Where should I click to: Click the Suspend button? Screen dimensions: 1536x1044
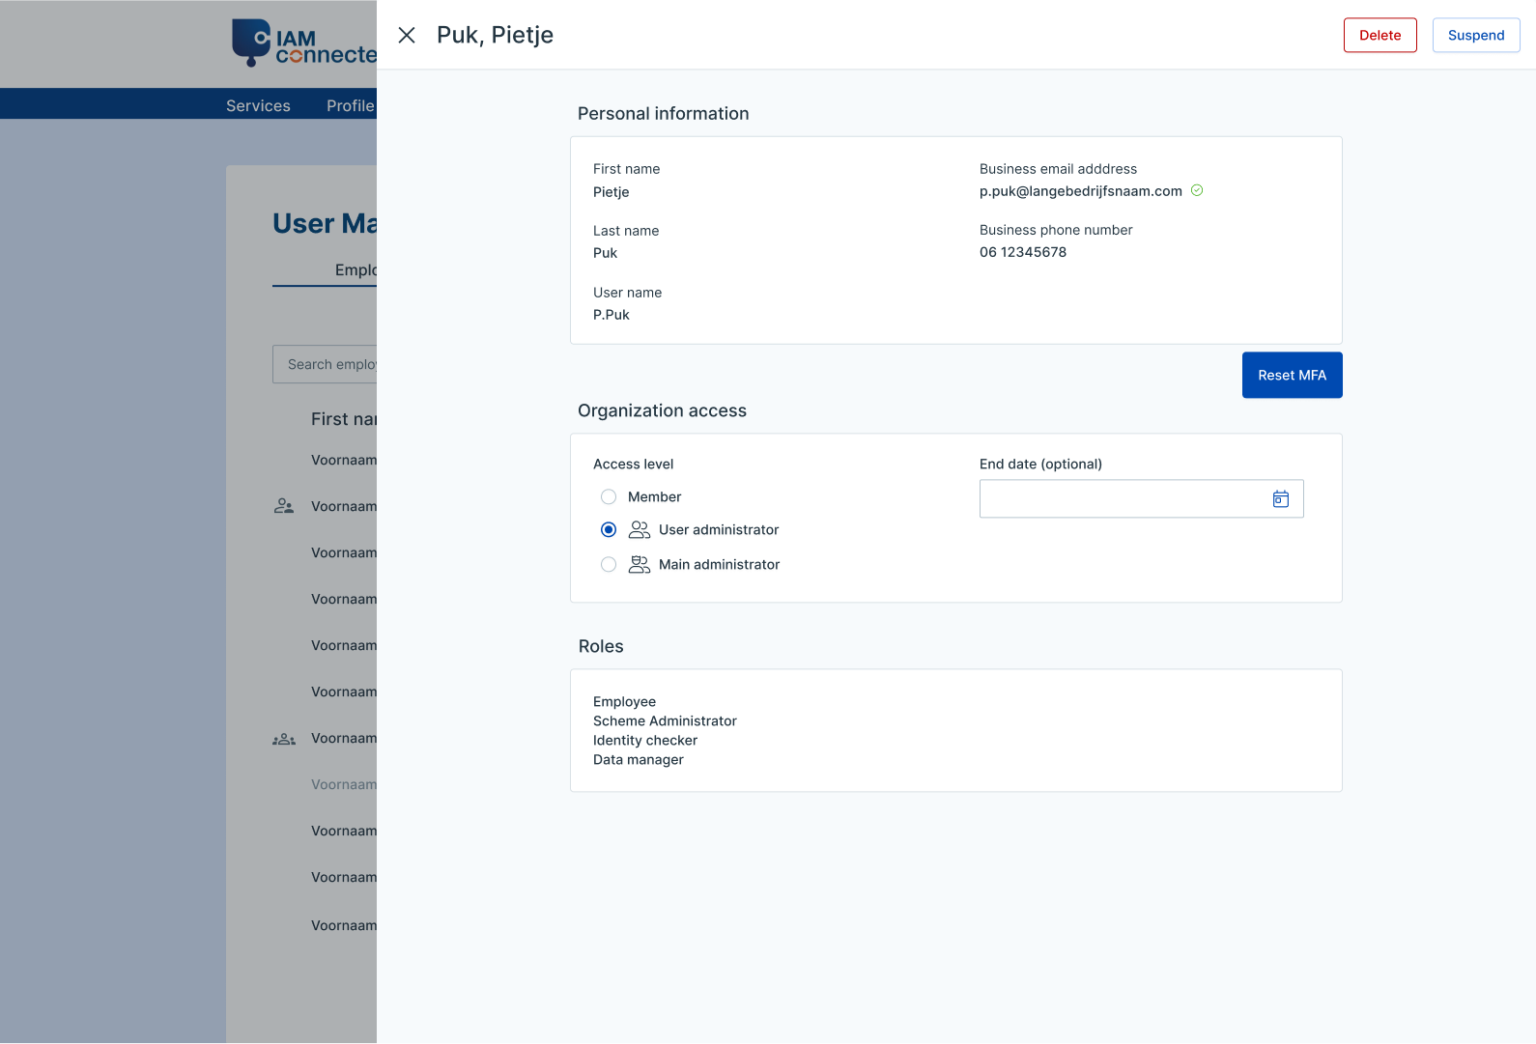(1476, 35)
